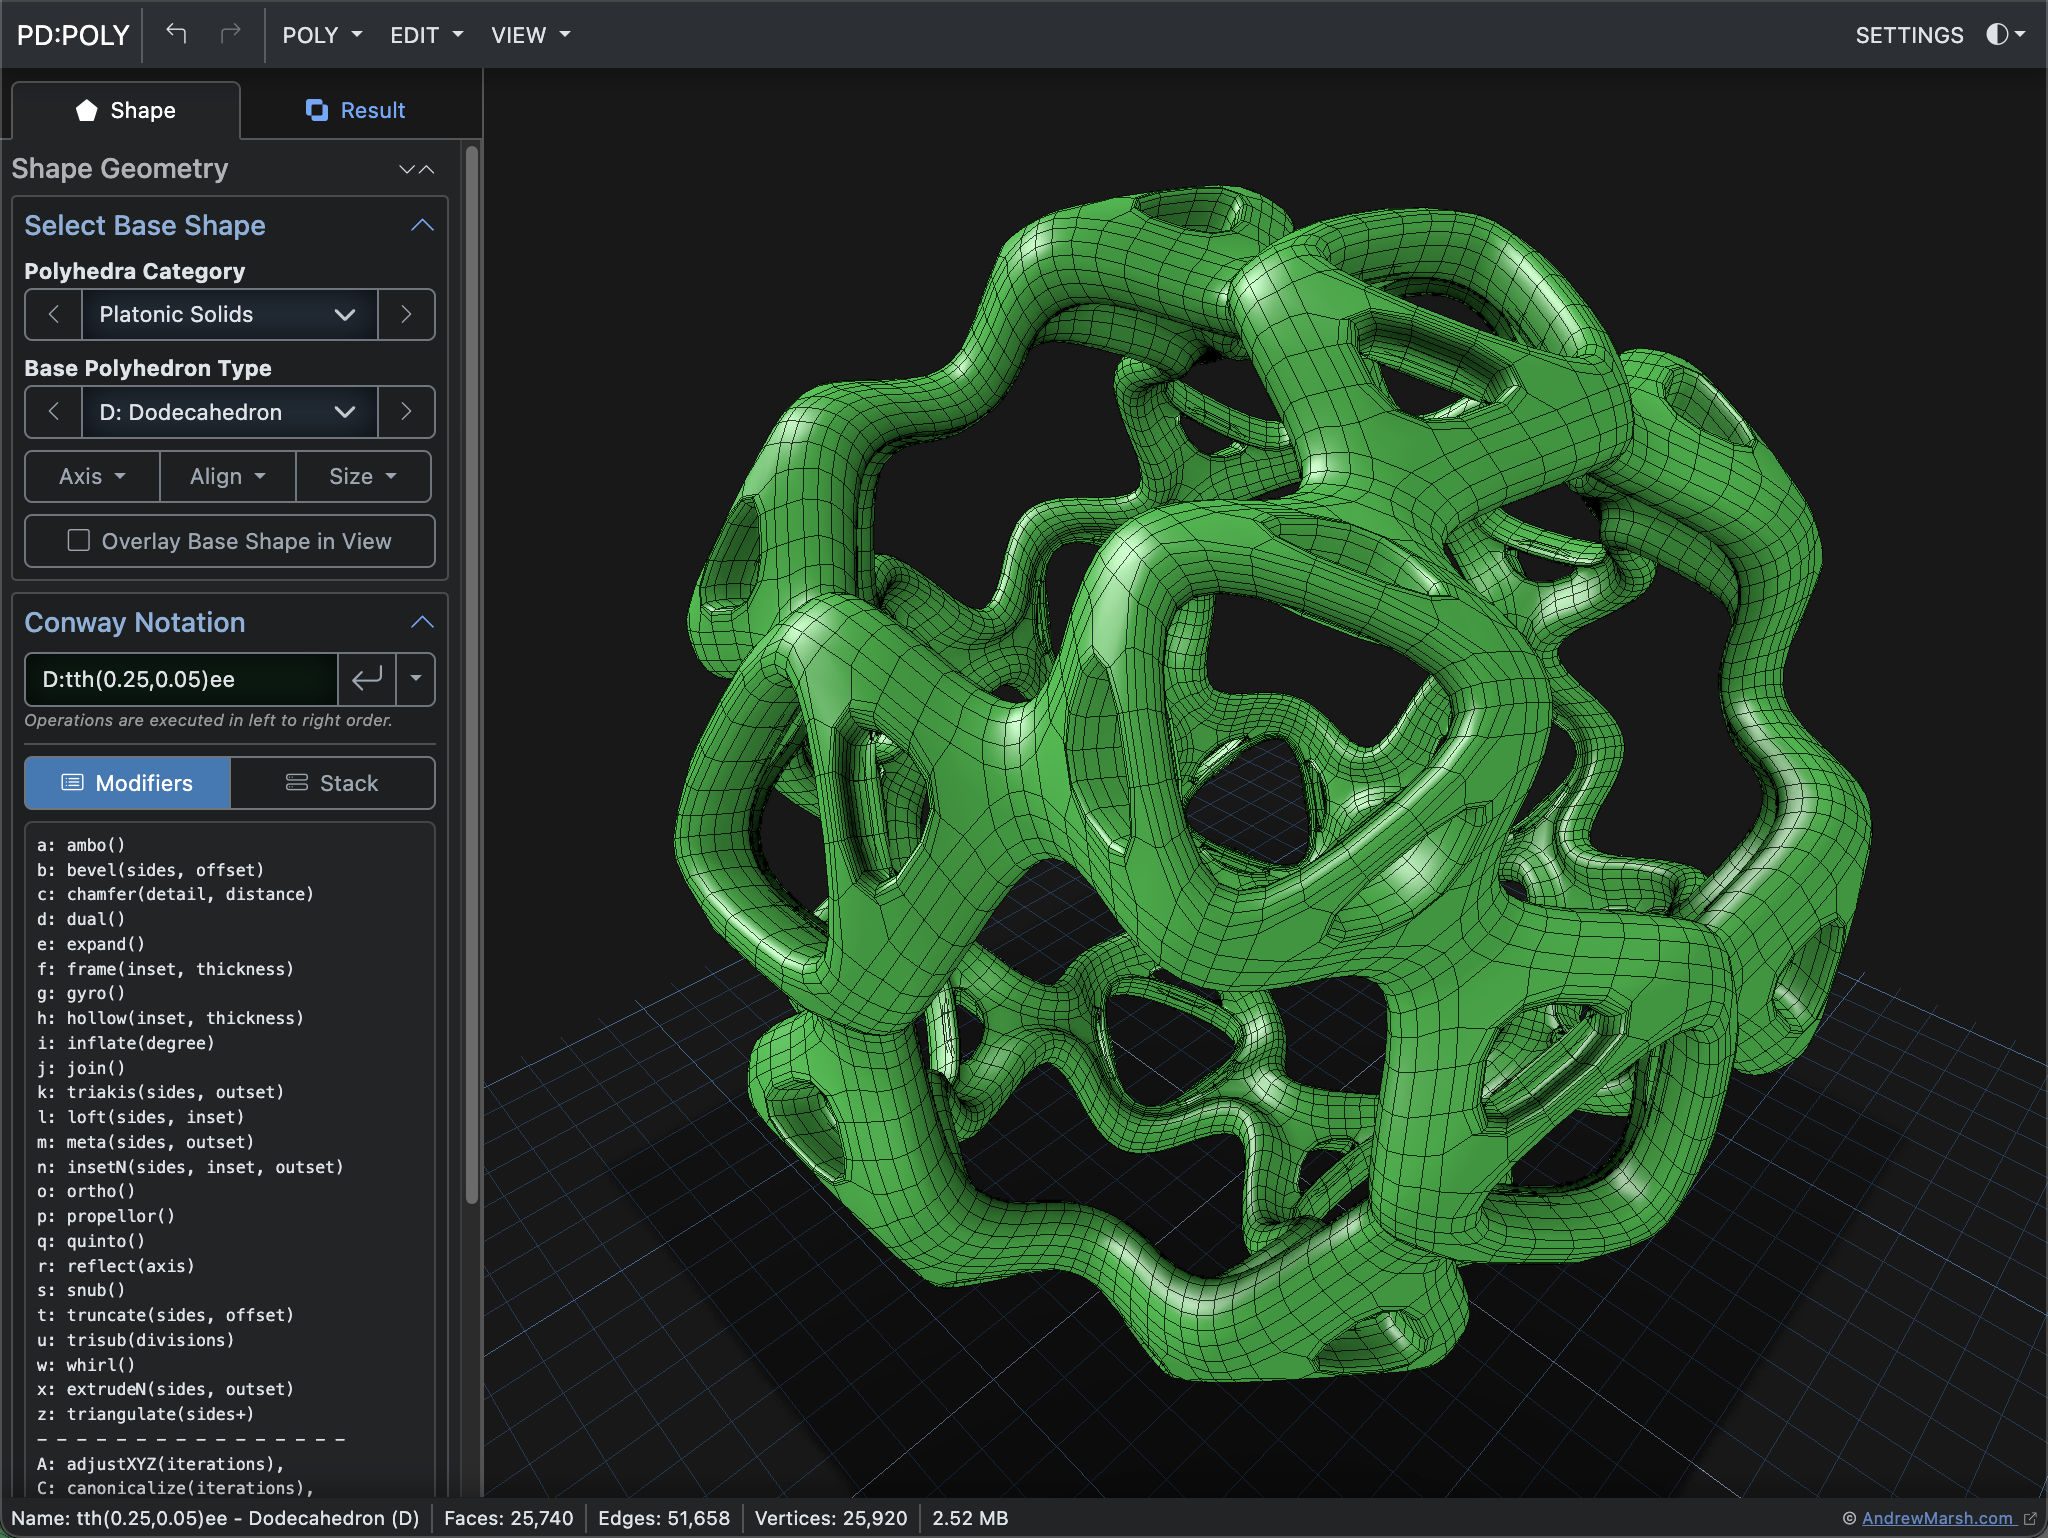Screen dimensions: 2048x1538
Task: Open the D: Dodecahedron type dropdown
Action: [x=229, y=412]
